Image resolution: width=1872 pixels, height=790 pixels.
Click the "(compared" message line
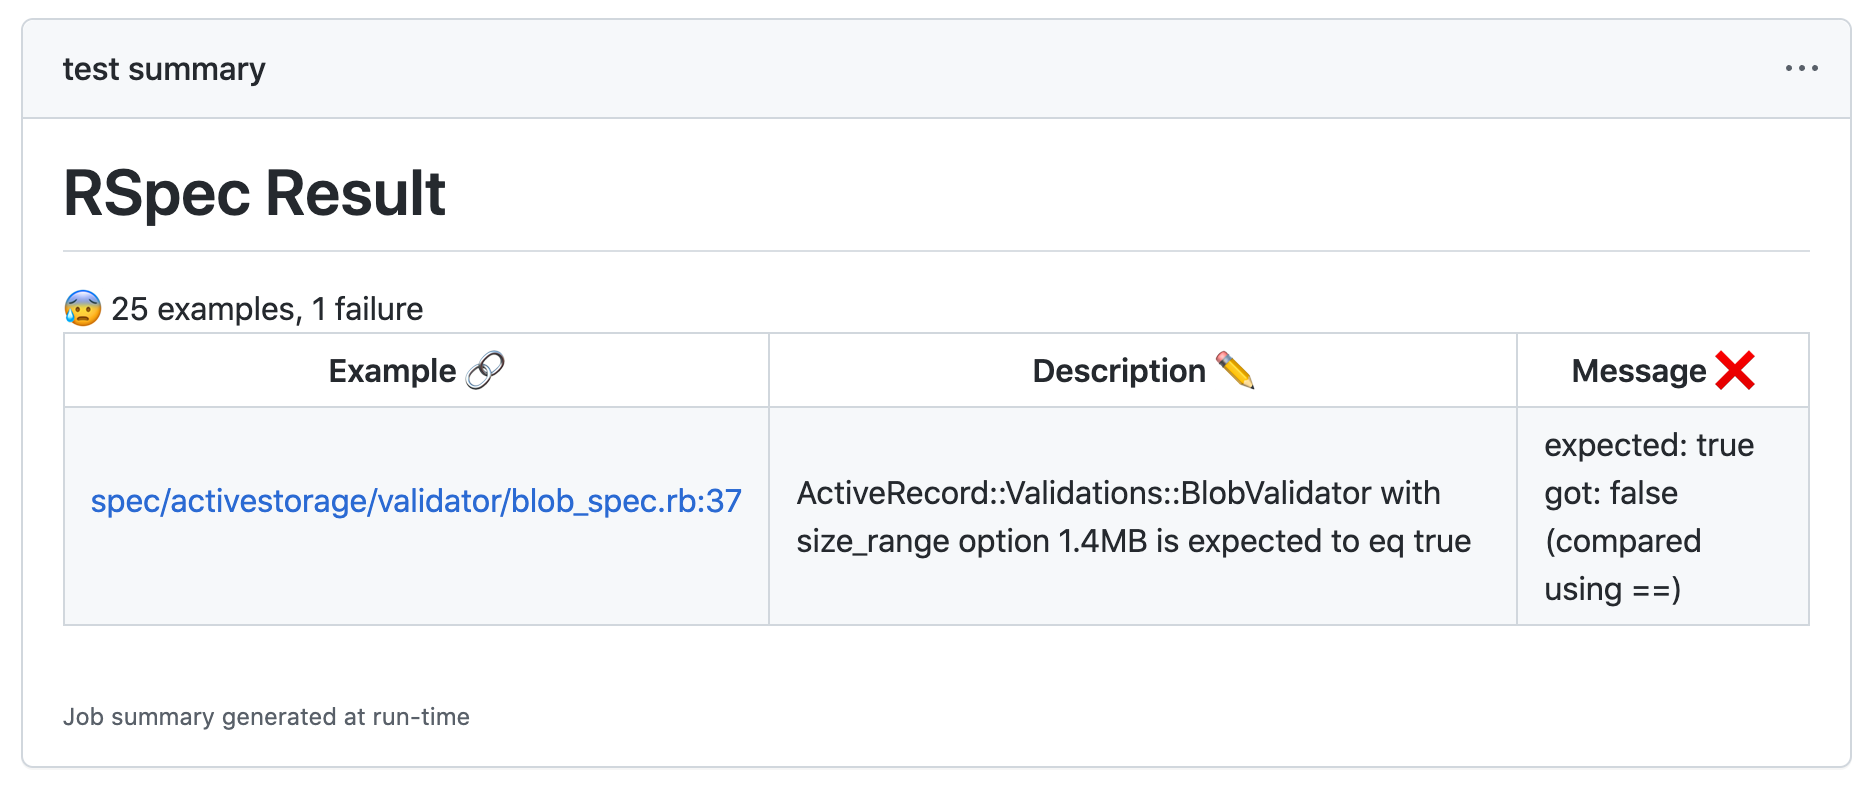pyautogui.click(x=1622, y=541)
